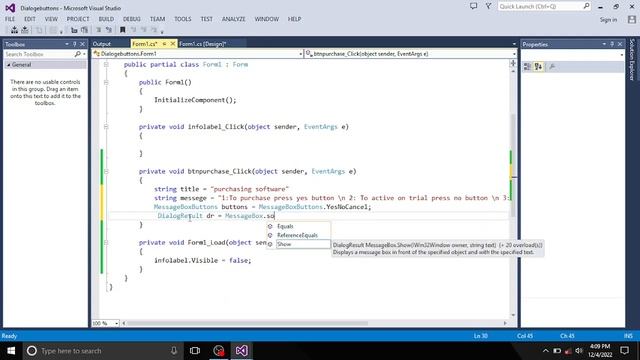Open the Dialogebuttons.Form1 class dropdown
The height and width of the screenshot is (360, 640).
(301, 54)
